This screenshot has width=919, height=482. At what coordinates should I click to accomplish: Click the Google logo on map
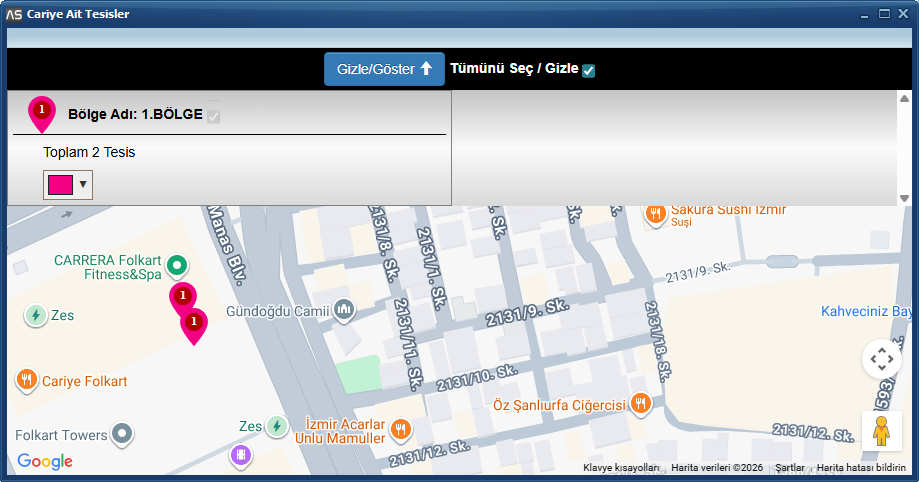click(45, 461)
